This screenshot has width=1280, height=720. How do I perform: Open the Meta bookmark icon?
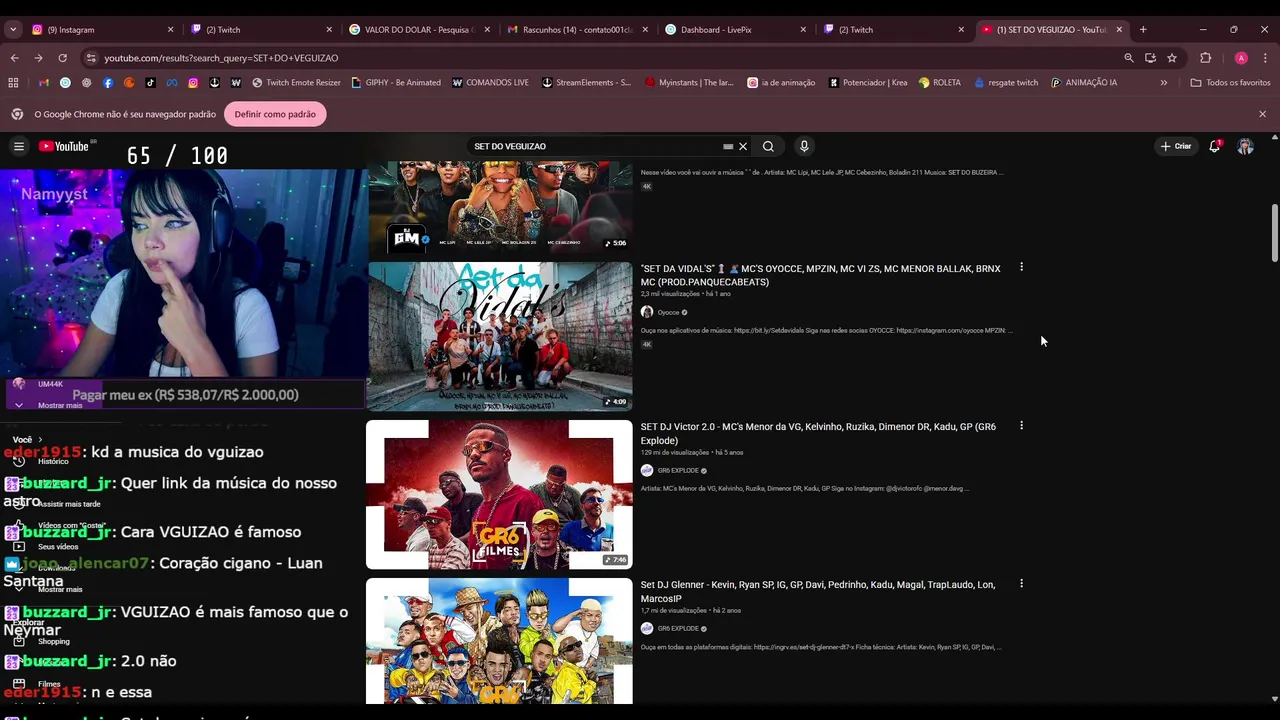pyautogui.click(x=172, y=83)
